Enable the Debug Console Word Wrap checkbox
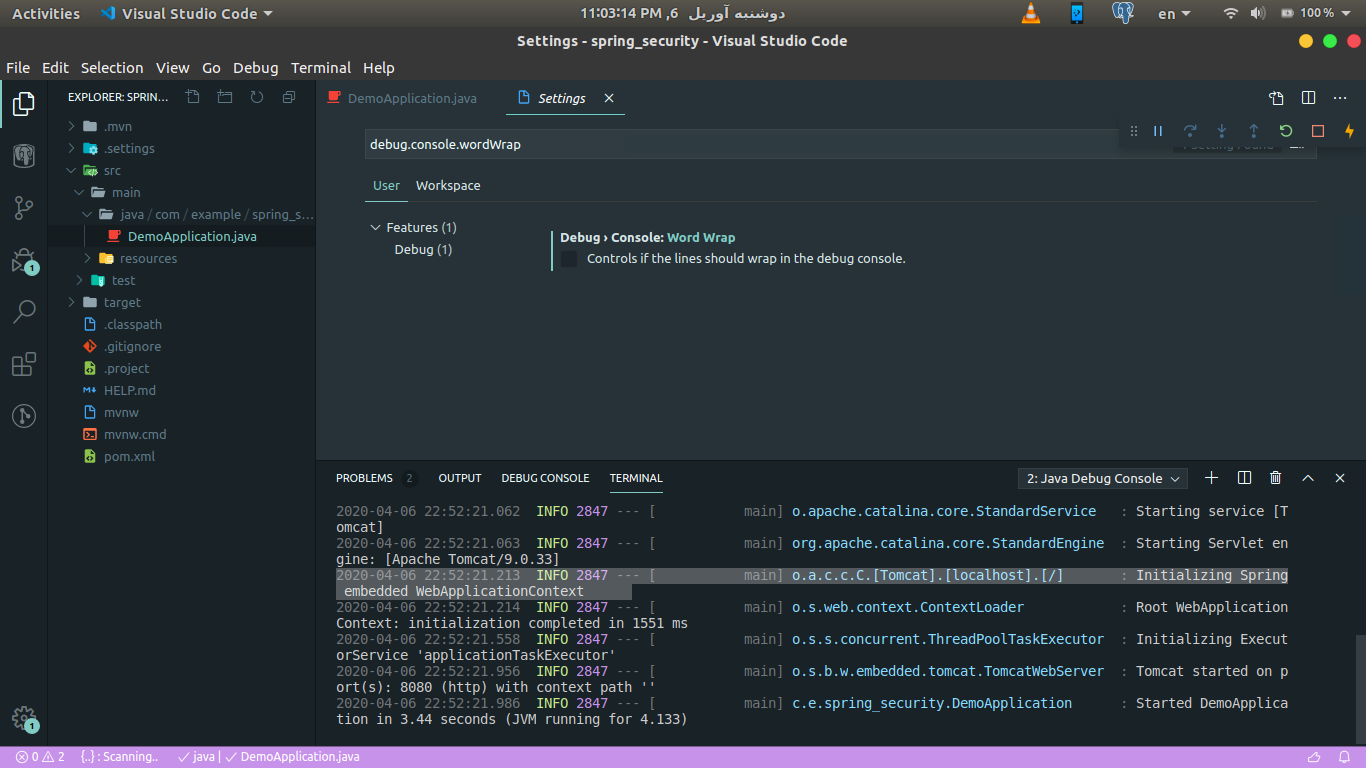1366x768 pixels. 568,258
